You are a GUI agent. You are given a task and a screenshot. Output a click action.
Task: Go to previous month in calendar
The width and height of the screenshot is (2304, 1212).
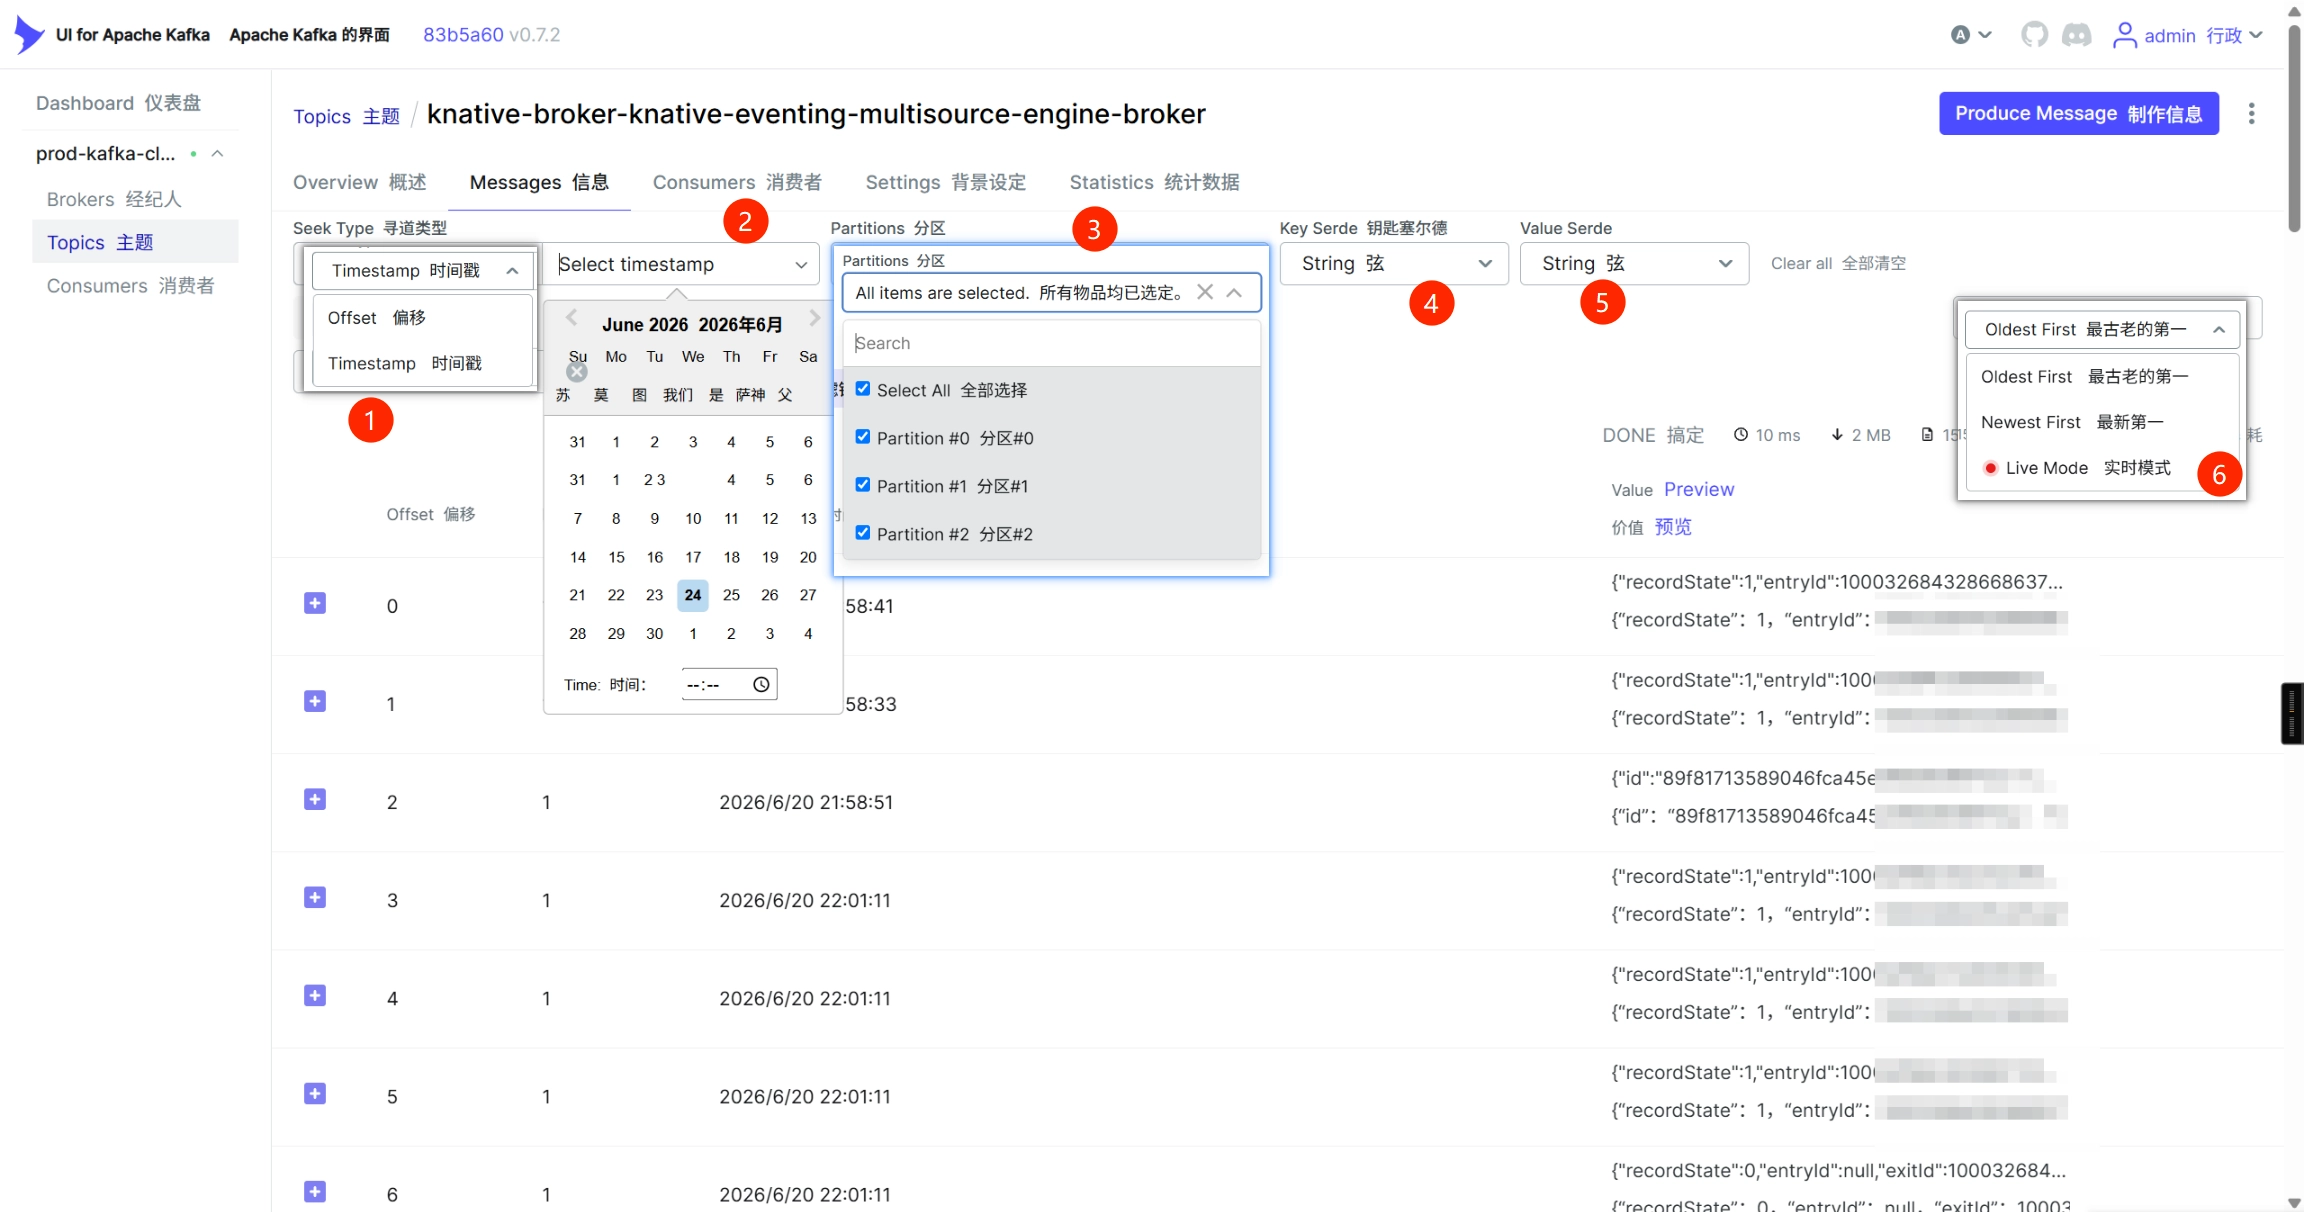point(572,318)
